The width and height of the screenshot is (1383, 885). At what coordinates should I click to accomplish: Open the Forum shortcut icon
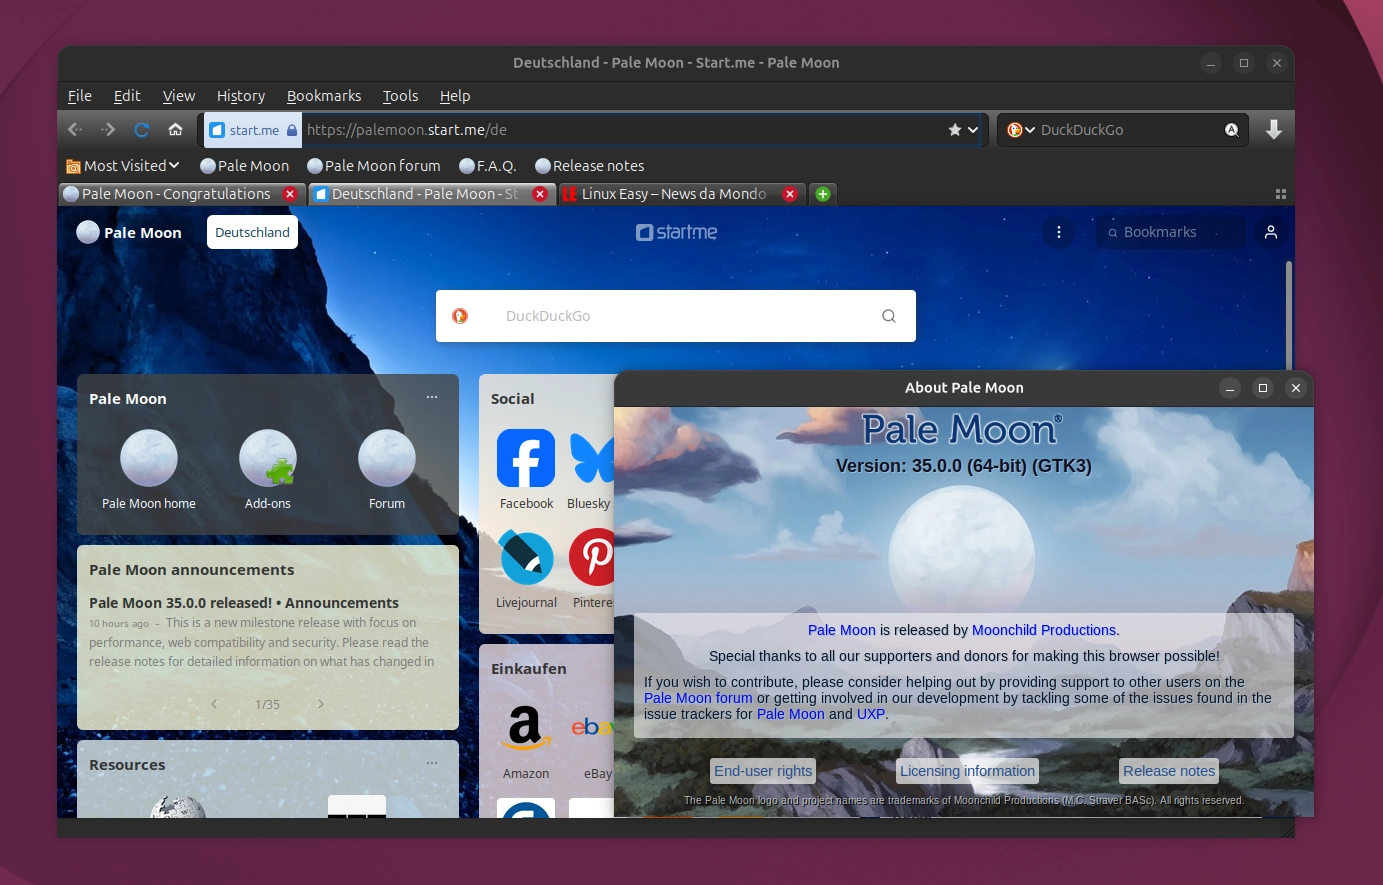[387, 458]
